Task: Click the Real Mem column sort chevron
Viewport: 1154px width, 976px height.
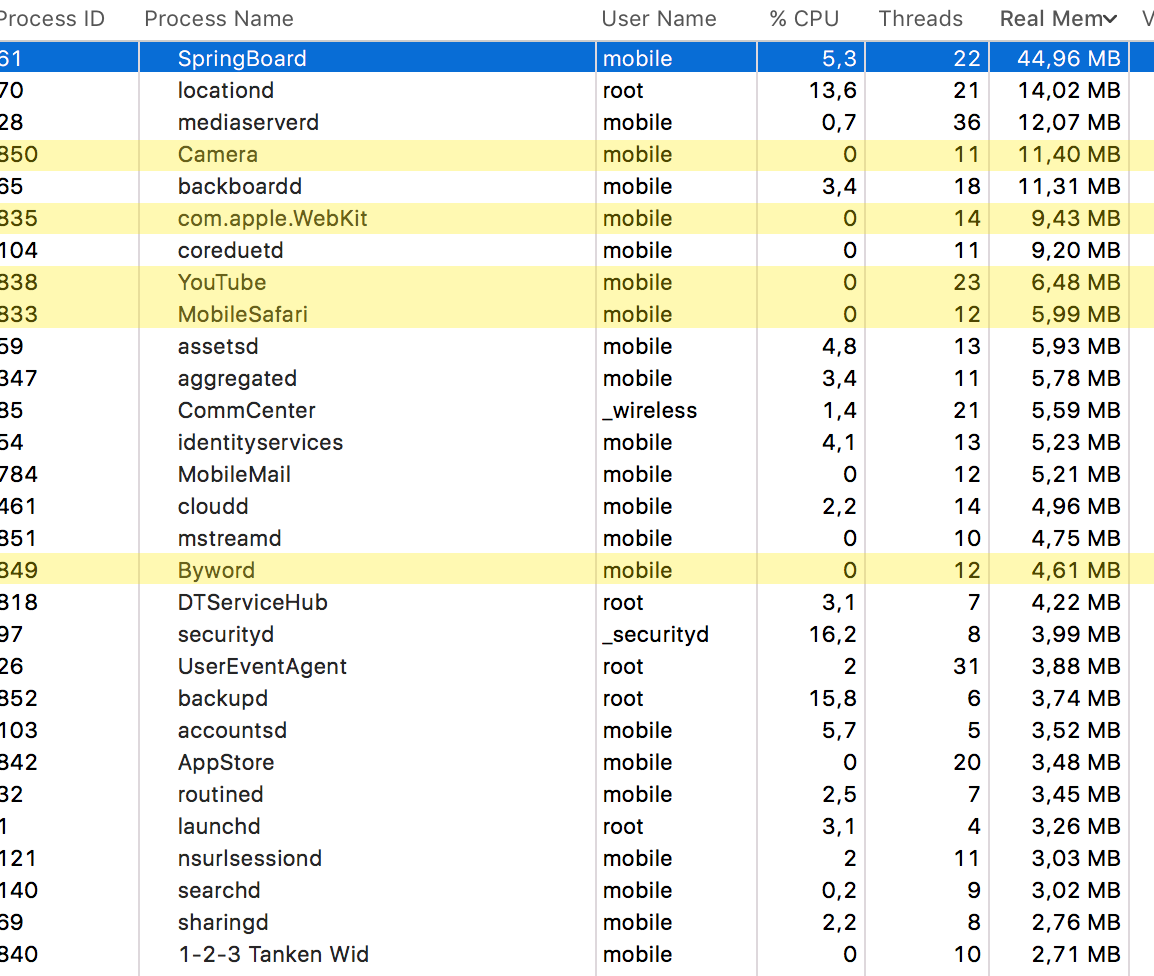Action: pos(1109,20)
